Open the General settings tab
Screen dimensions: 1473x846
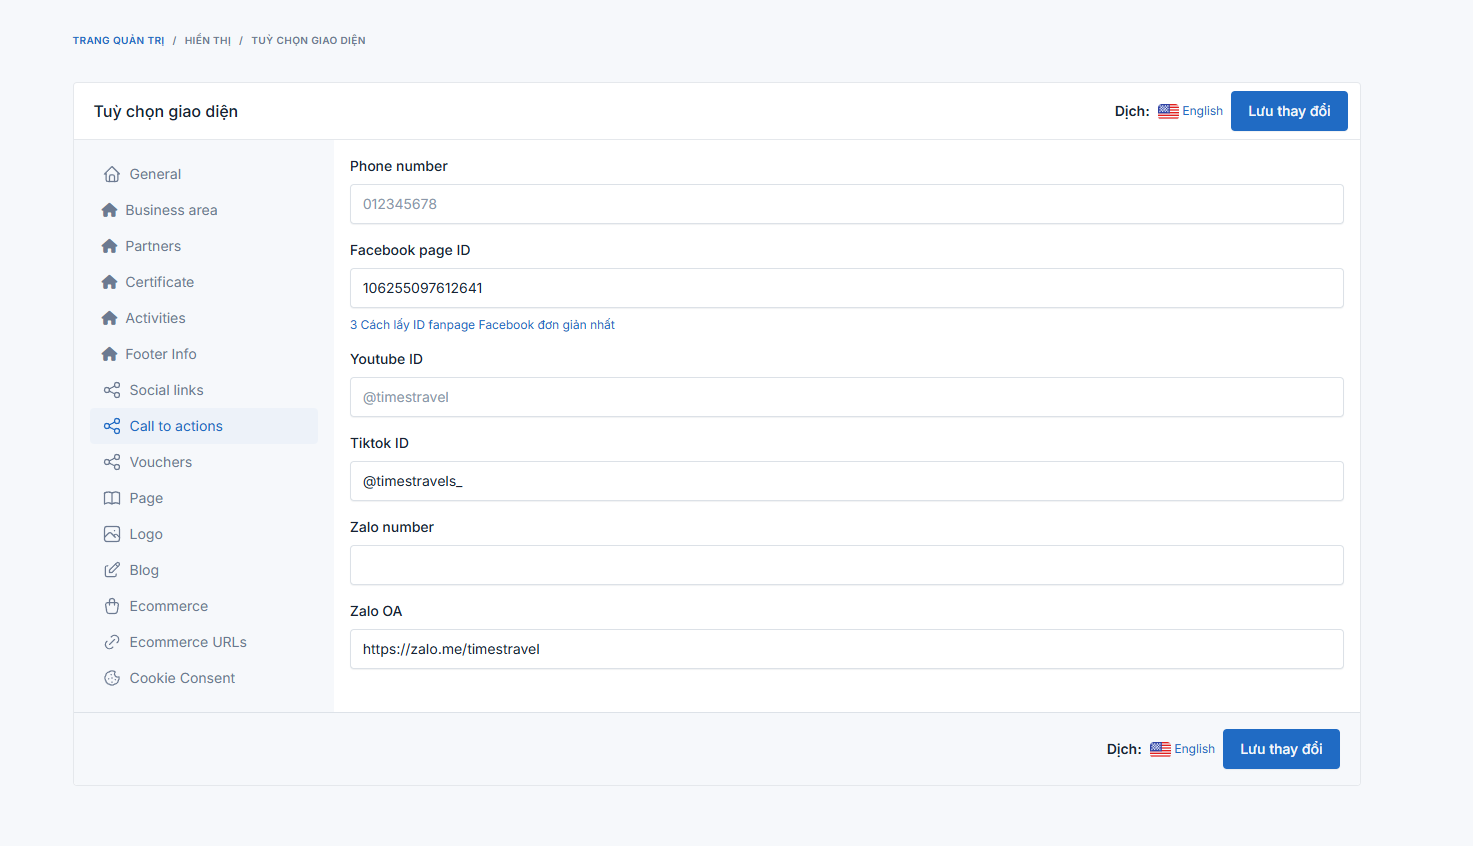coord(204,174)
